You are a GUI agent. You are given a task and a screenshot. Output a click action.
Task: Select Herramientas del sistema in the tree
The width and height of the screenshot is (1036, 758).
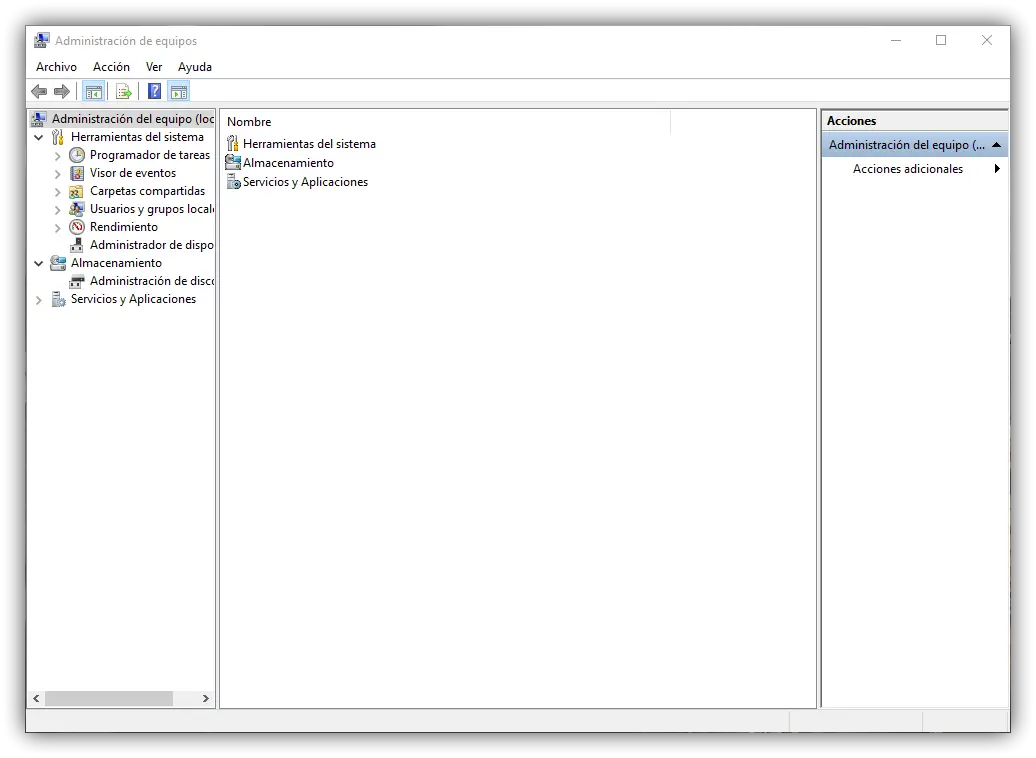[137, 137]
